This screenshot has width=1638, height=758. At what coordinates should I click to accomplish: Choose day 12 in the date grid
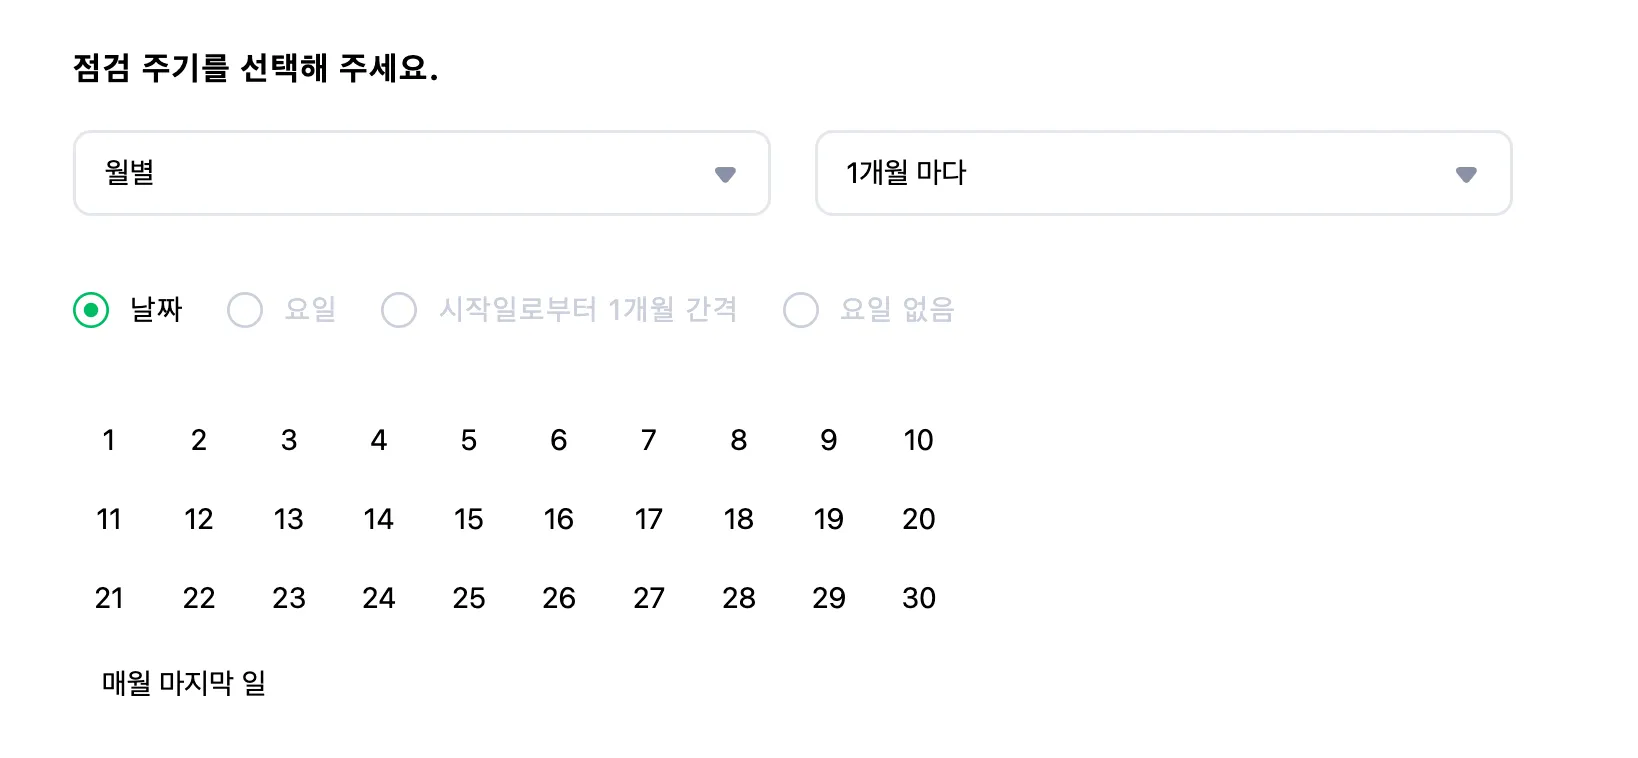click(x=199, y=519)
